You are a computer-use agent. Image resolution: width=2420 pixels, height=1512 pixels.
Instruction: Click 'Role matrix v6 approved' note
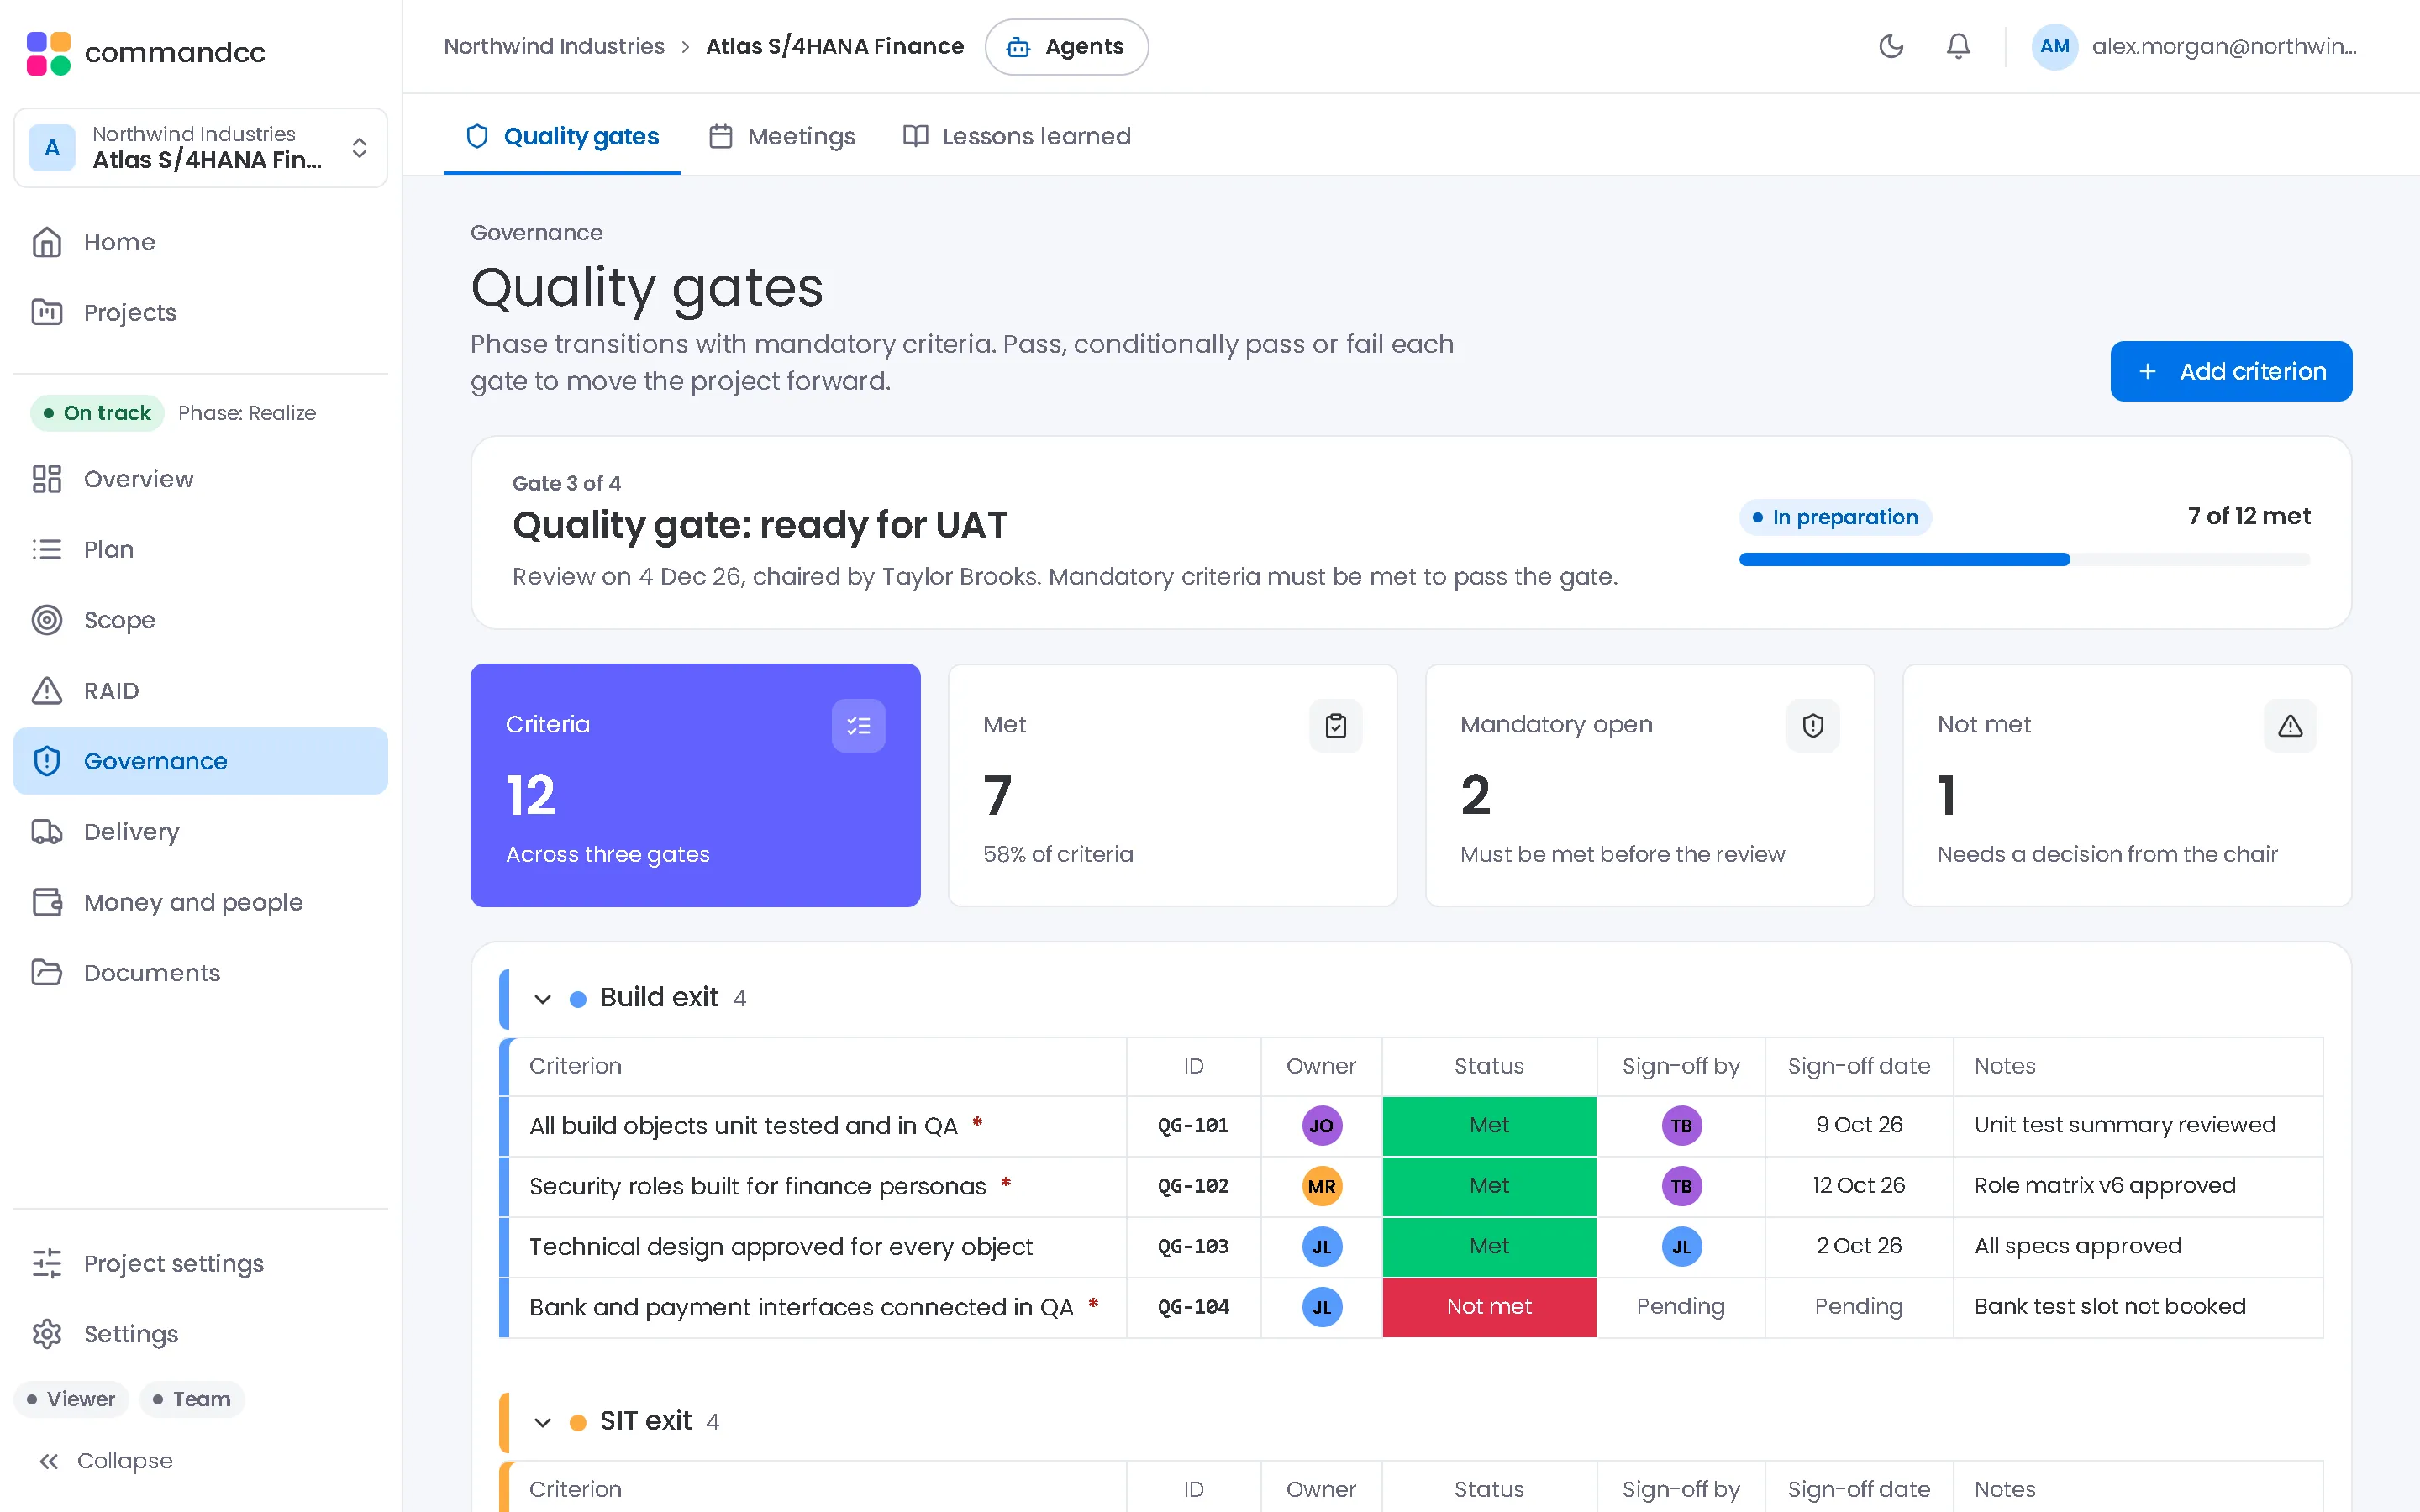click(2105, 1185)
